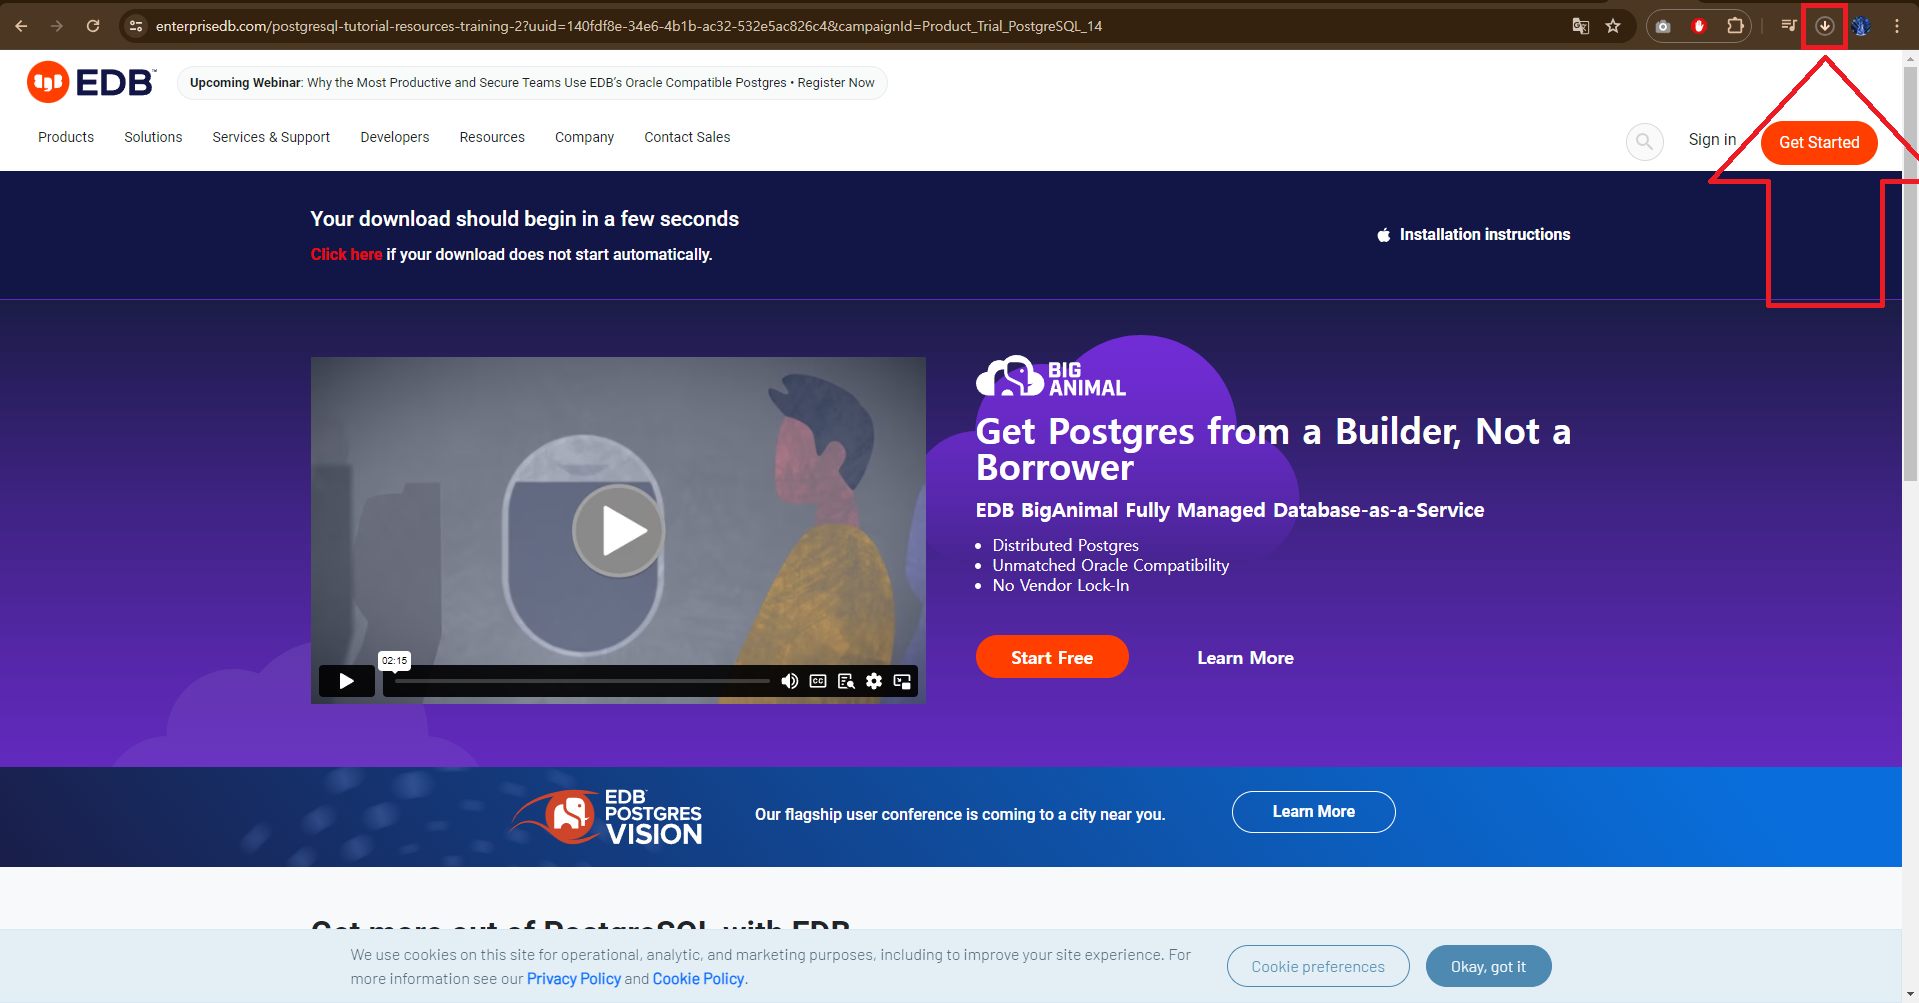Toggle closed captions with the CC icon
The image size is (1919, 1003).
[818, 681]
